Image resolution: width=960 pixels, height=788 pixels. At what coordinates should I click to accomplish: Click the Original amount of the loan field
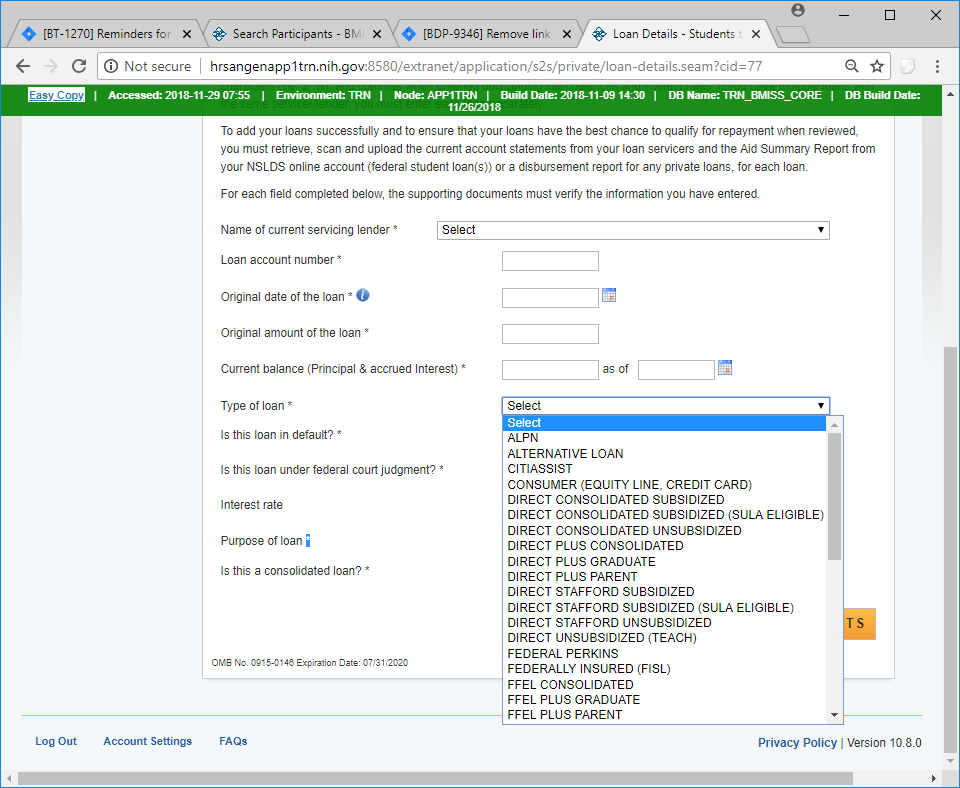pyautogui.click(x=550, y=334)
